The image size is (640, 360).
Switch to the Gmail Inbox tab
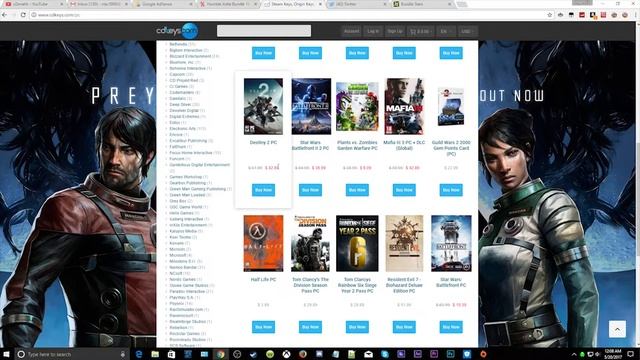click(x=98, y=4)
